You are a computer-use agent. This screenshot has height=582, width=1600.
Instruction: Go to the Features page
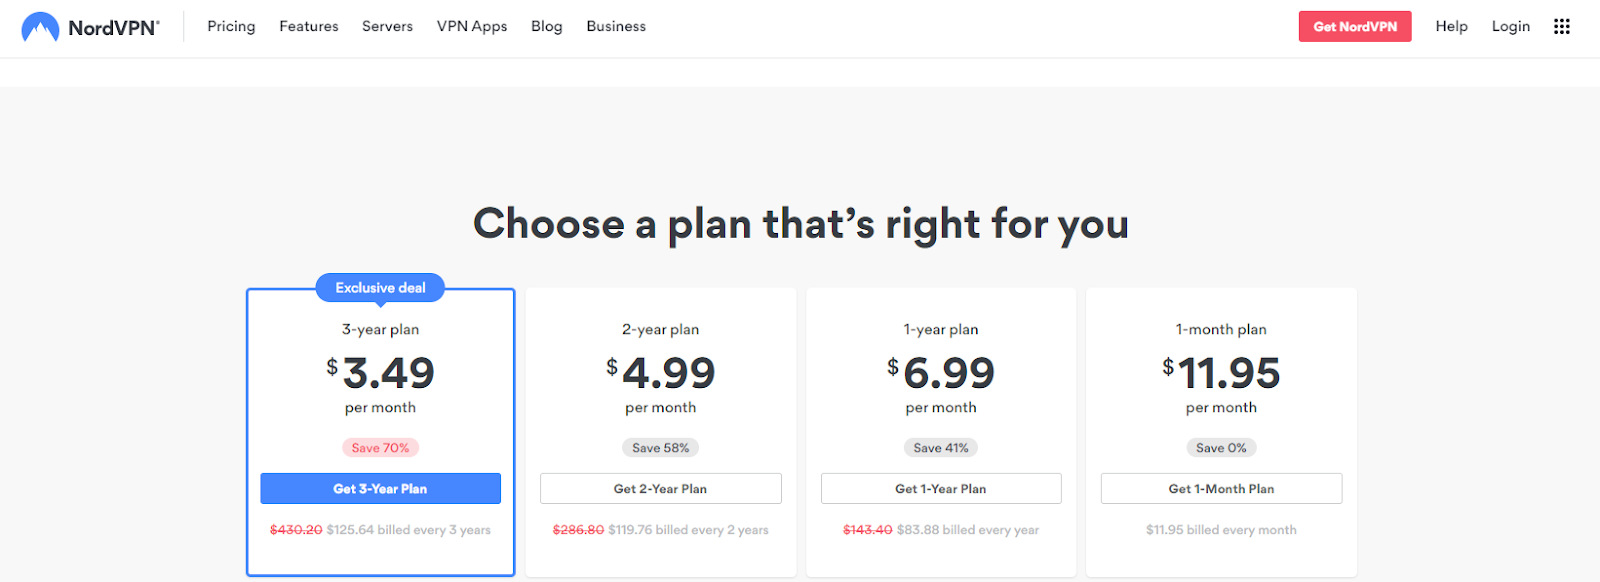(x=309, y=26)
